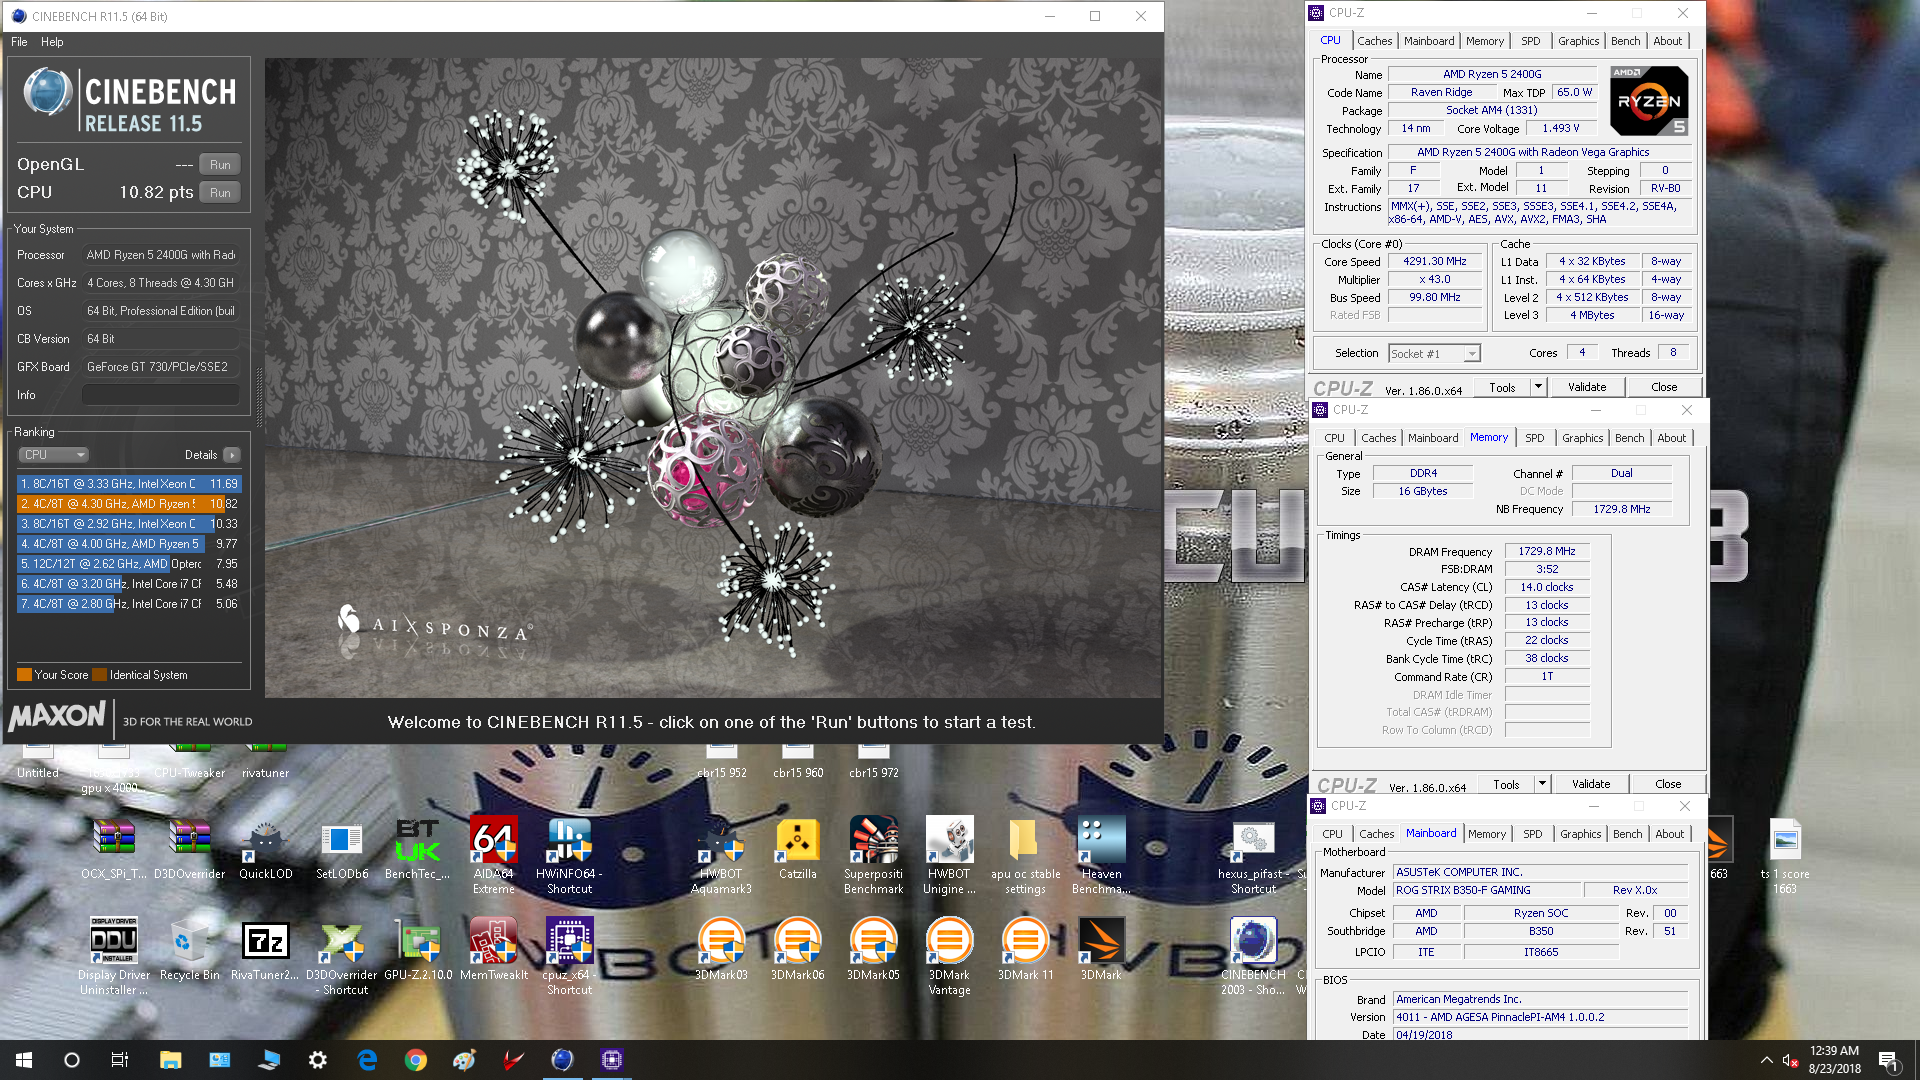This screenshot has width=1920, height=1080.
Task: Select the Heaven Benchmark desktop icon
Action: (1101, 855)
